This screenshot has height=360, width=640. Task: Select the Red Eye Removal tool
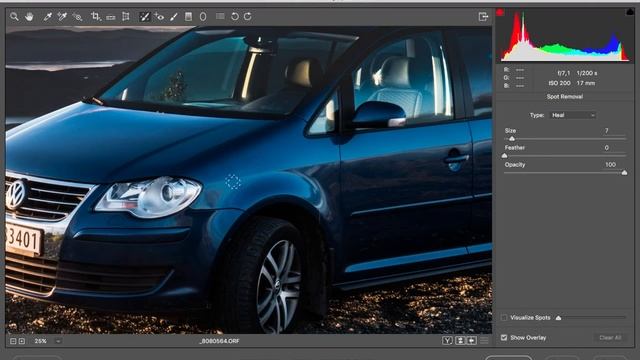pos(159,17)
